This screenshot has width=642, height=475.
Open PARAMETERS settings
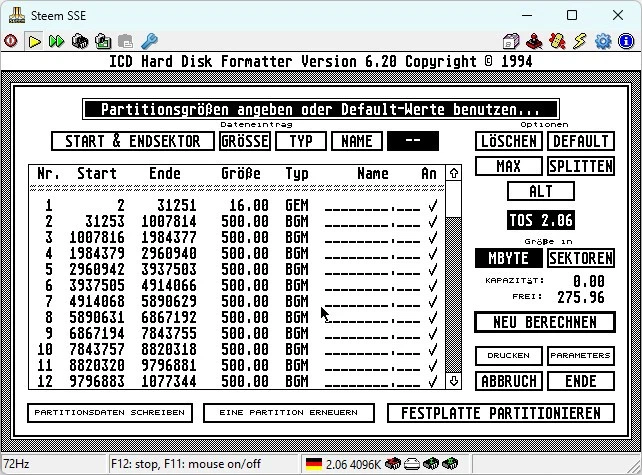click(x=581, y=355)
